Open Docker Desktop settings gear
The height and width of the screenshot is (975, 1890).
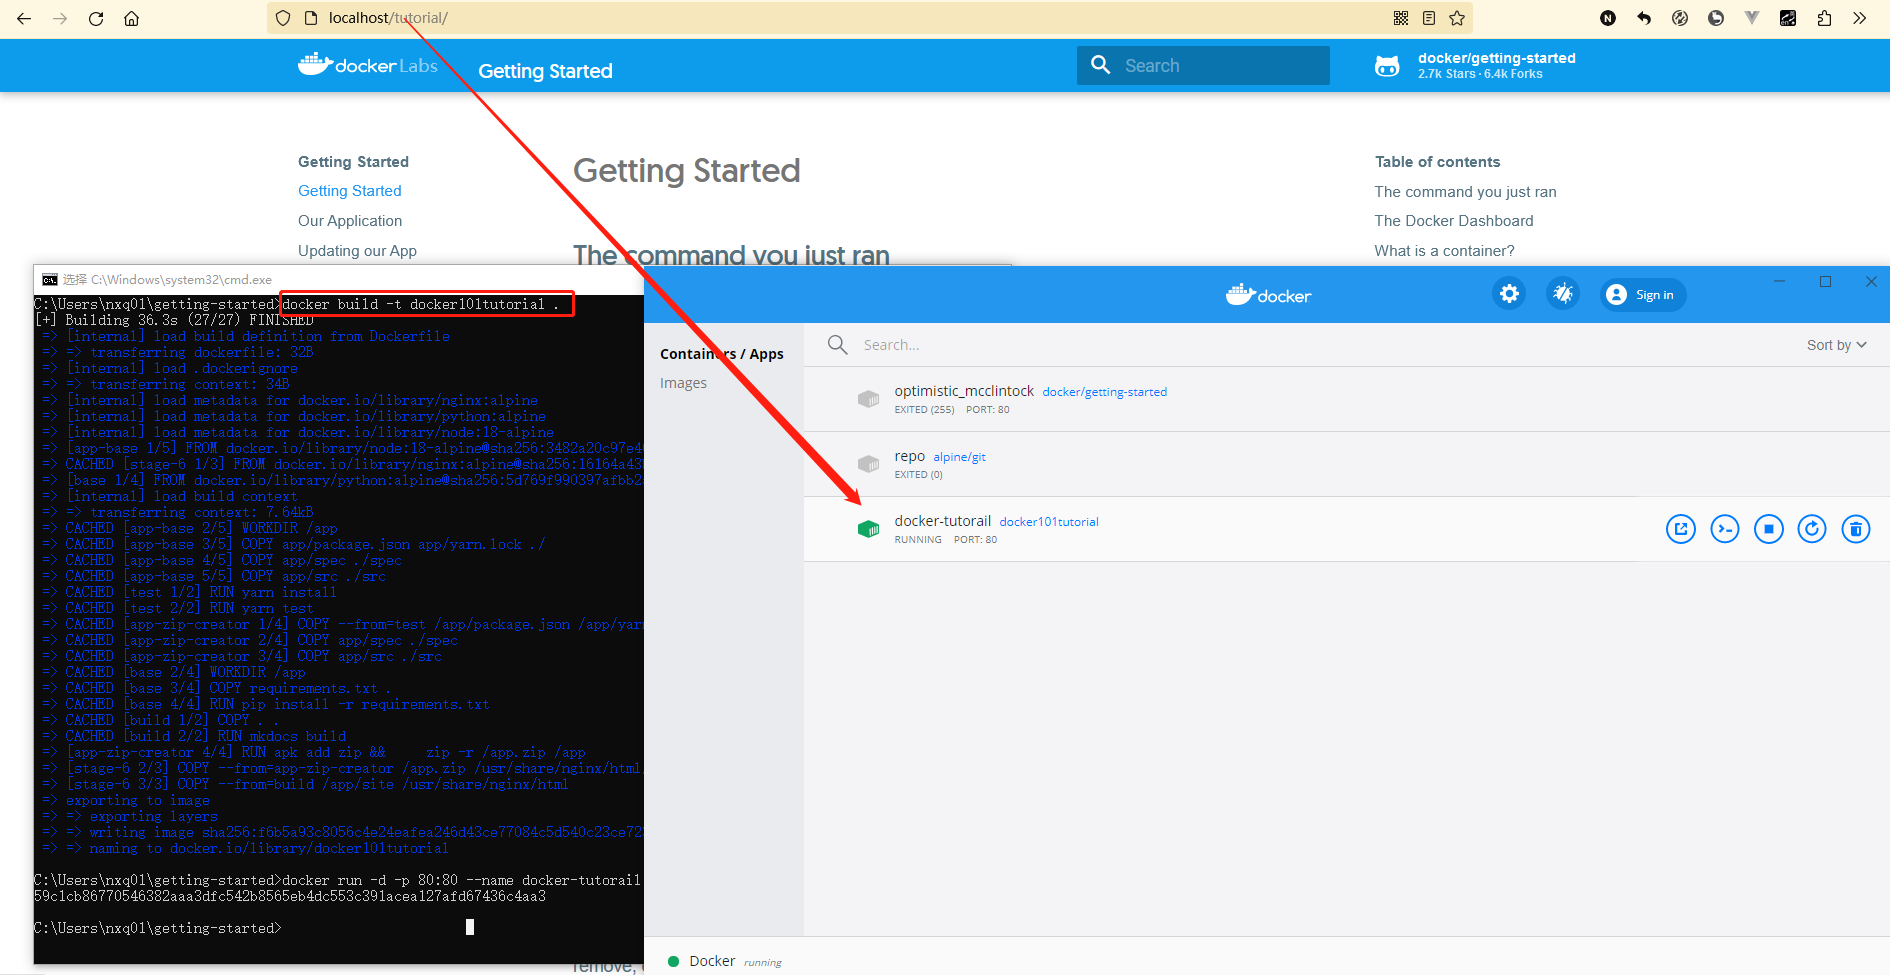(x=1509, y=294)
